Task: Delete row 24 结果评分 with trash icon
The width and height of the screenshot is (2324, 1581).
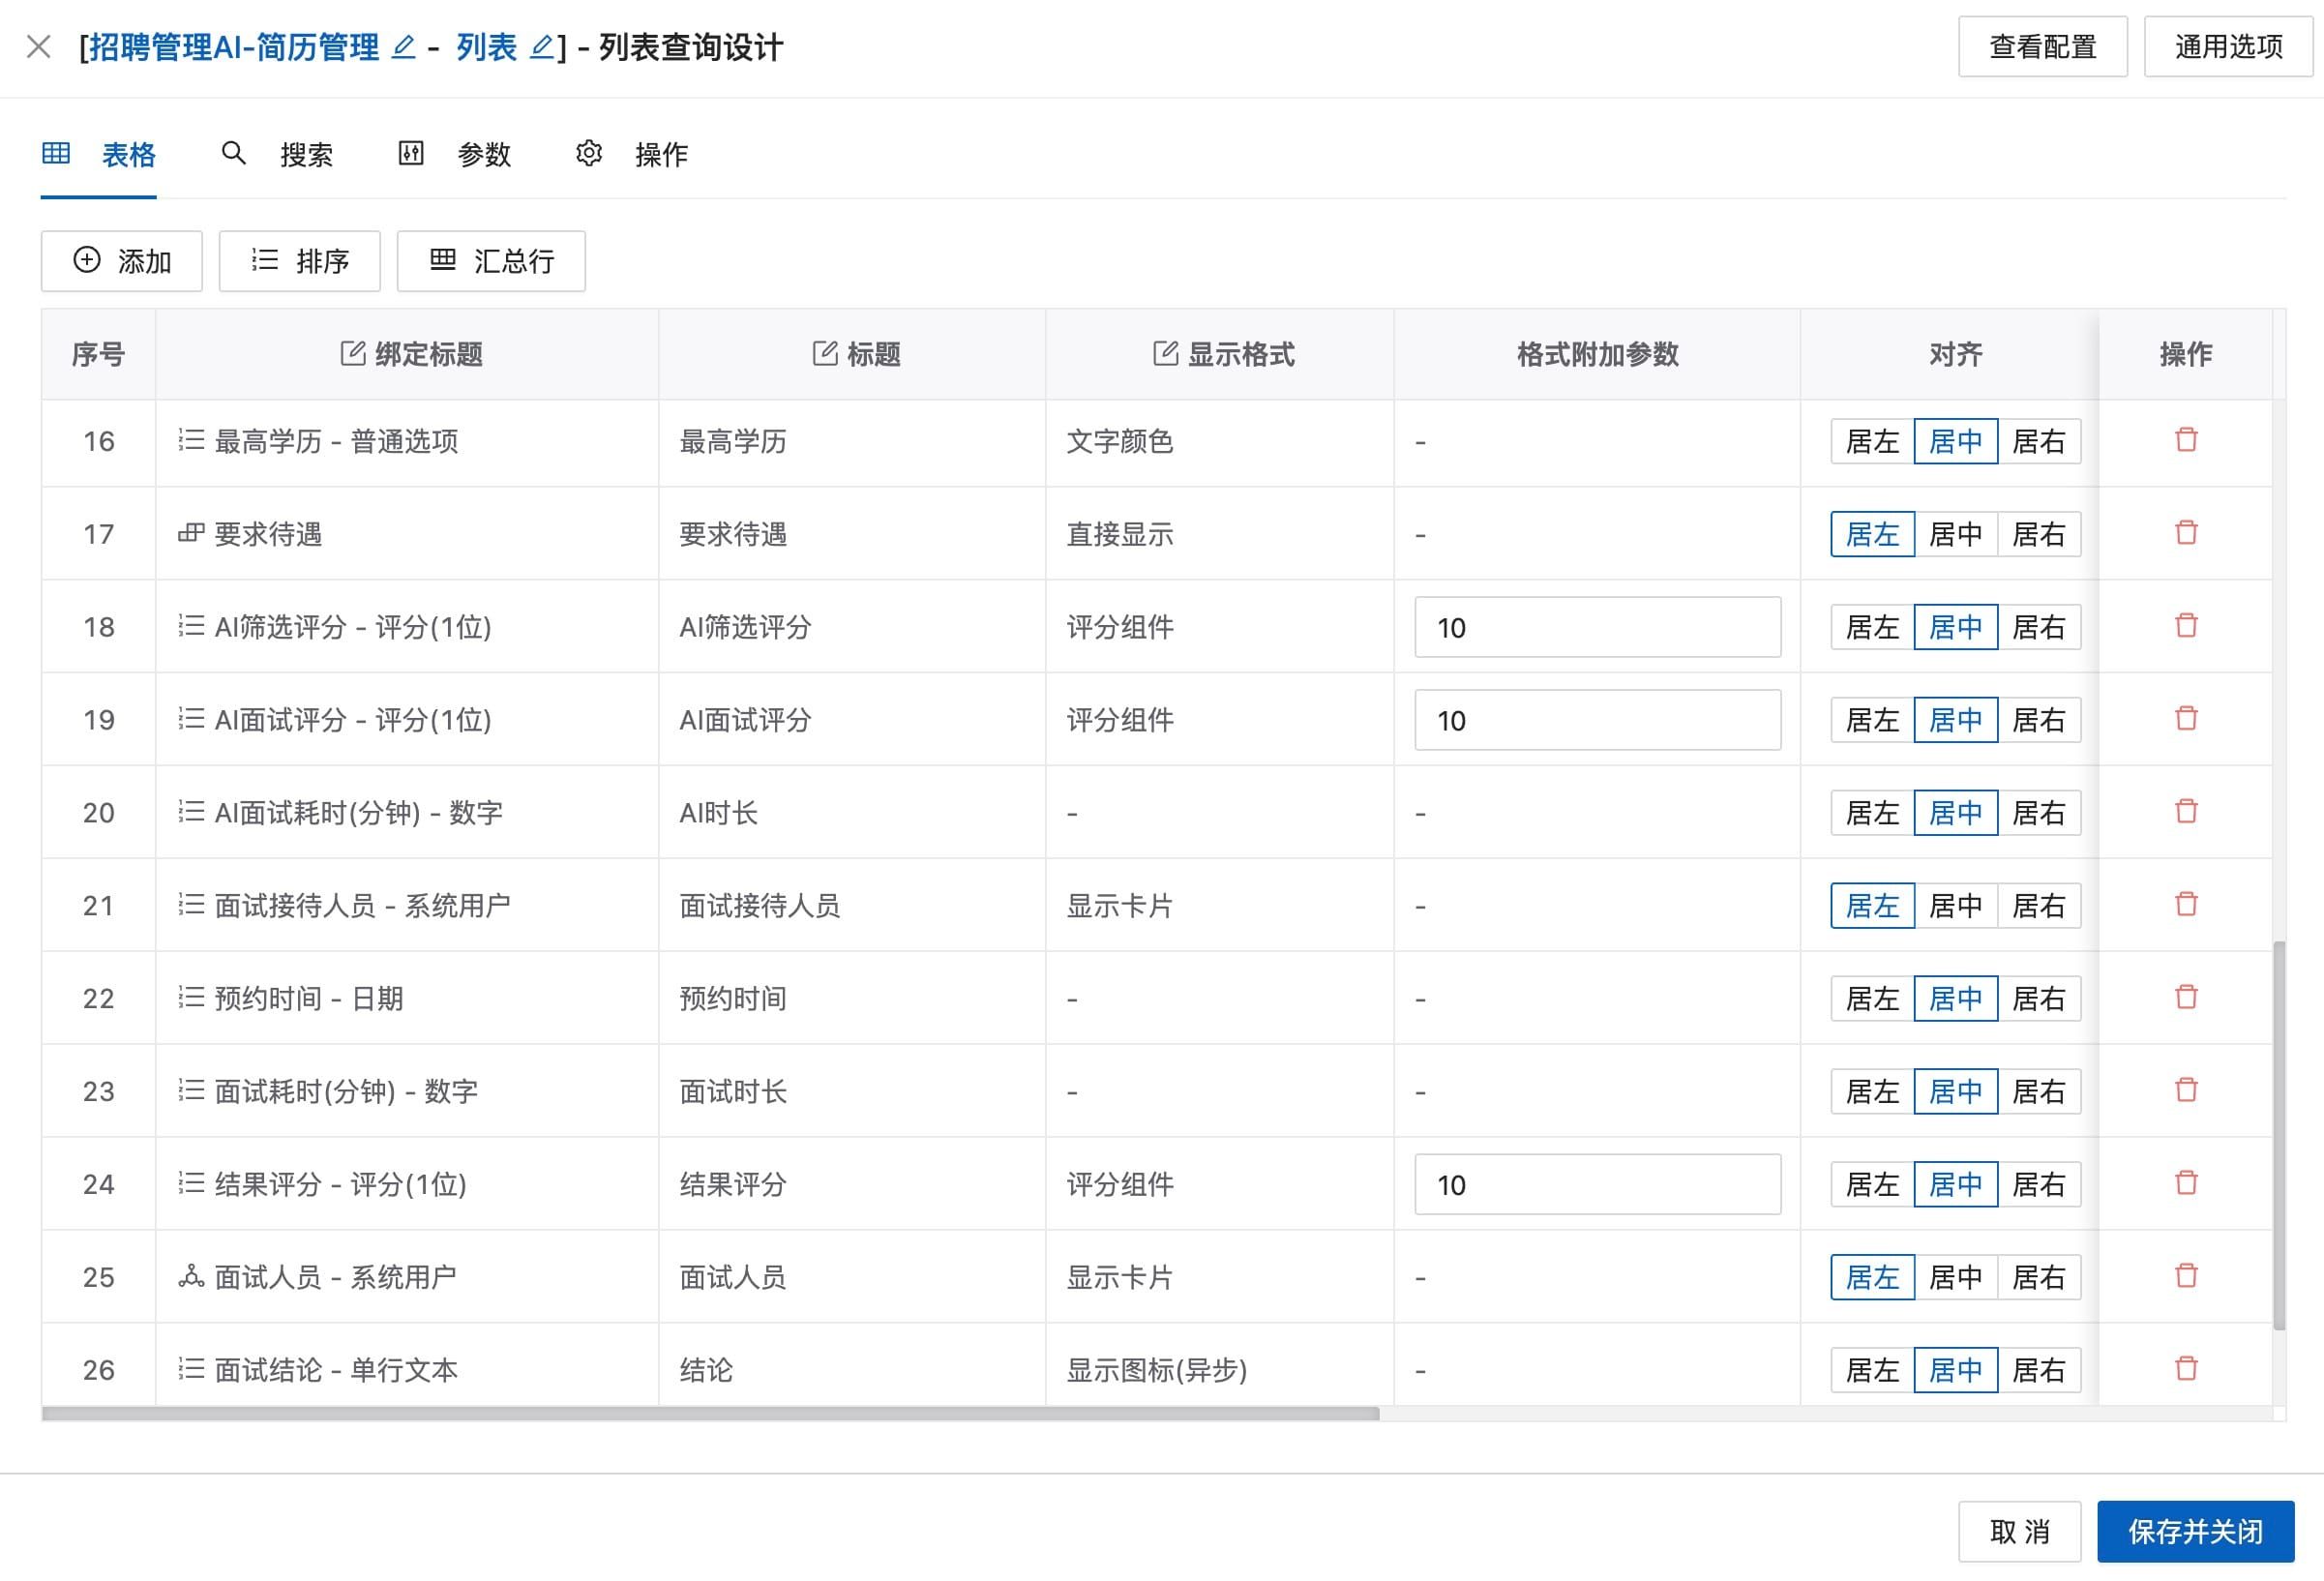Action: (2186, 1183)
